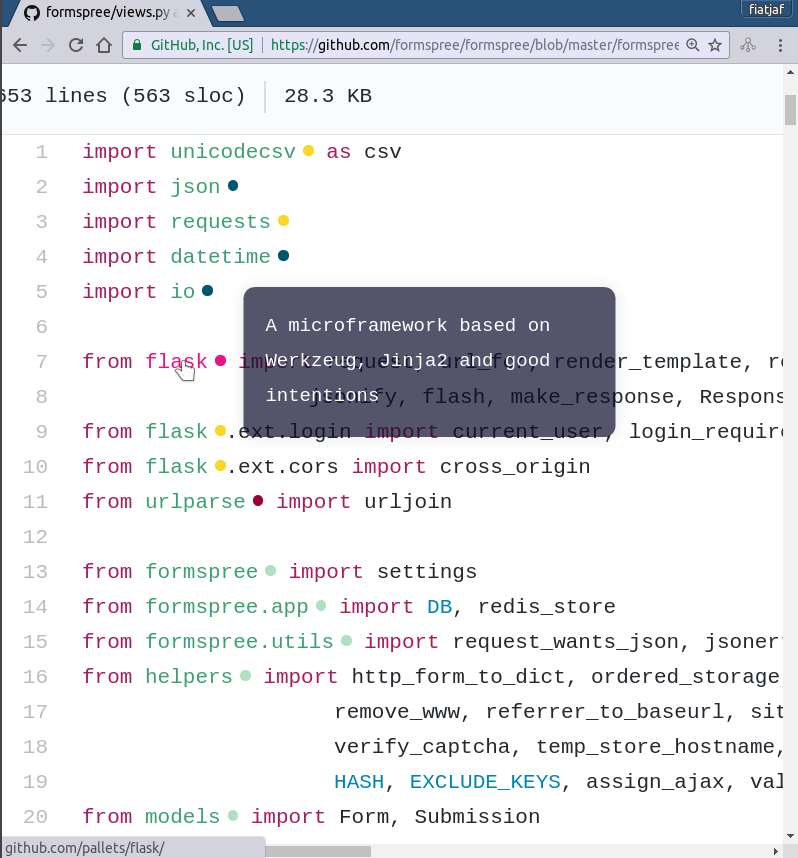Click the fiatjaf profile button

pos(766,9)
